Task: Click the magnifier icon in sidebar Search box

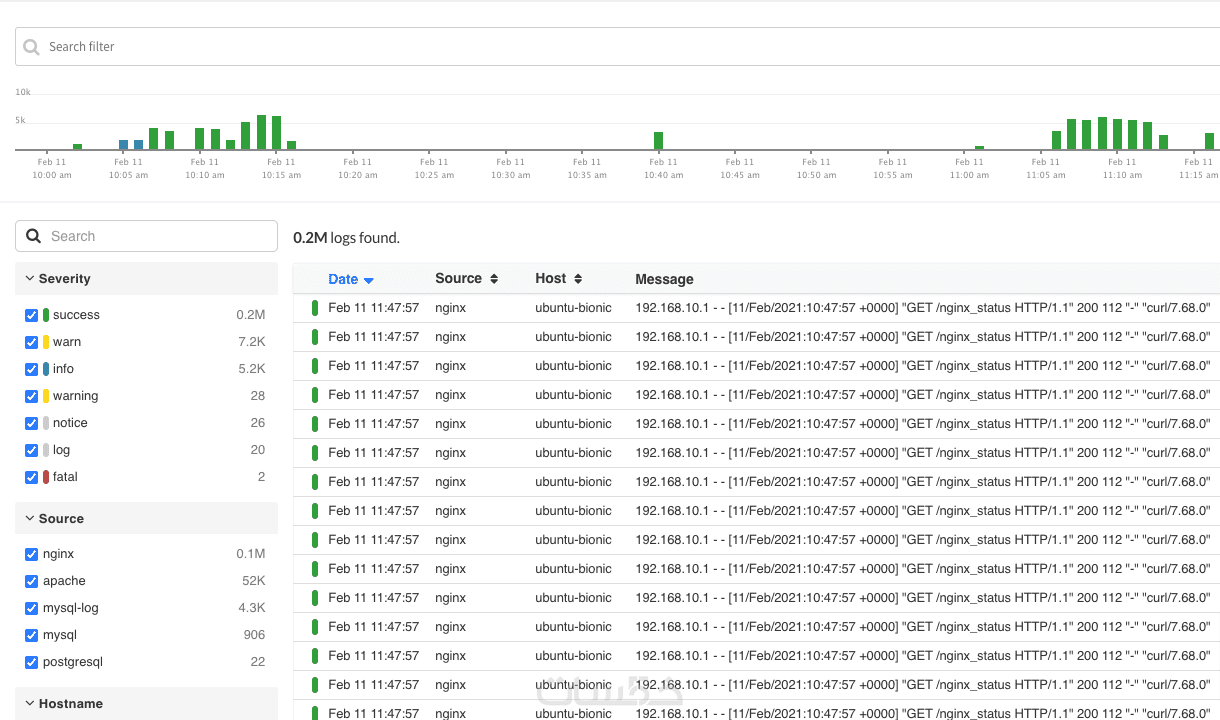Action: [34, 236]
